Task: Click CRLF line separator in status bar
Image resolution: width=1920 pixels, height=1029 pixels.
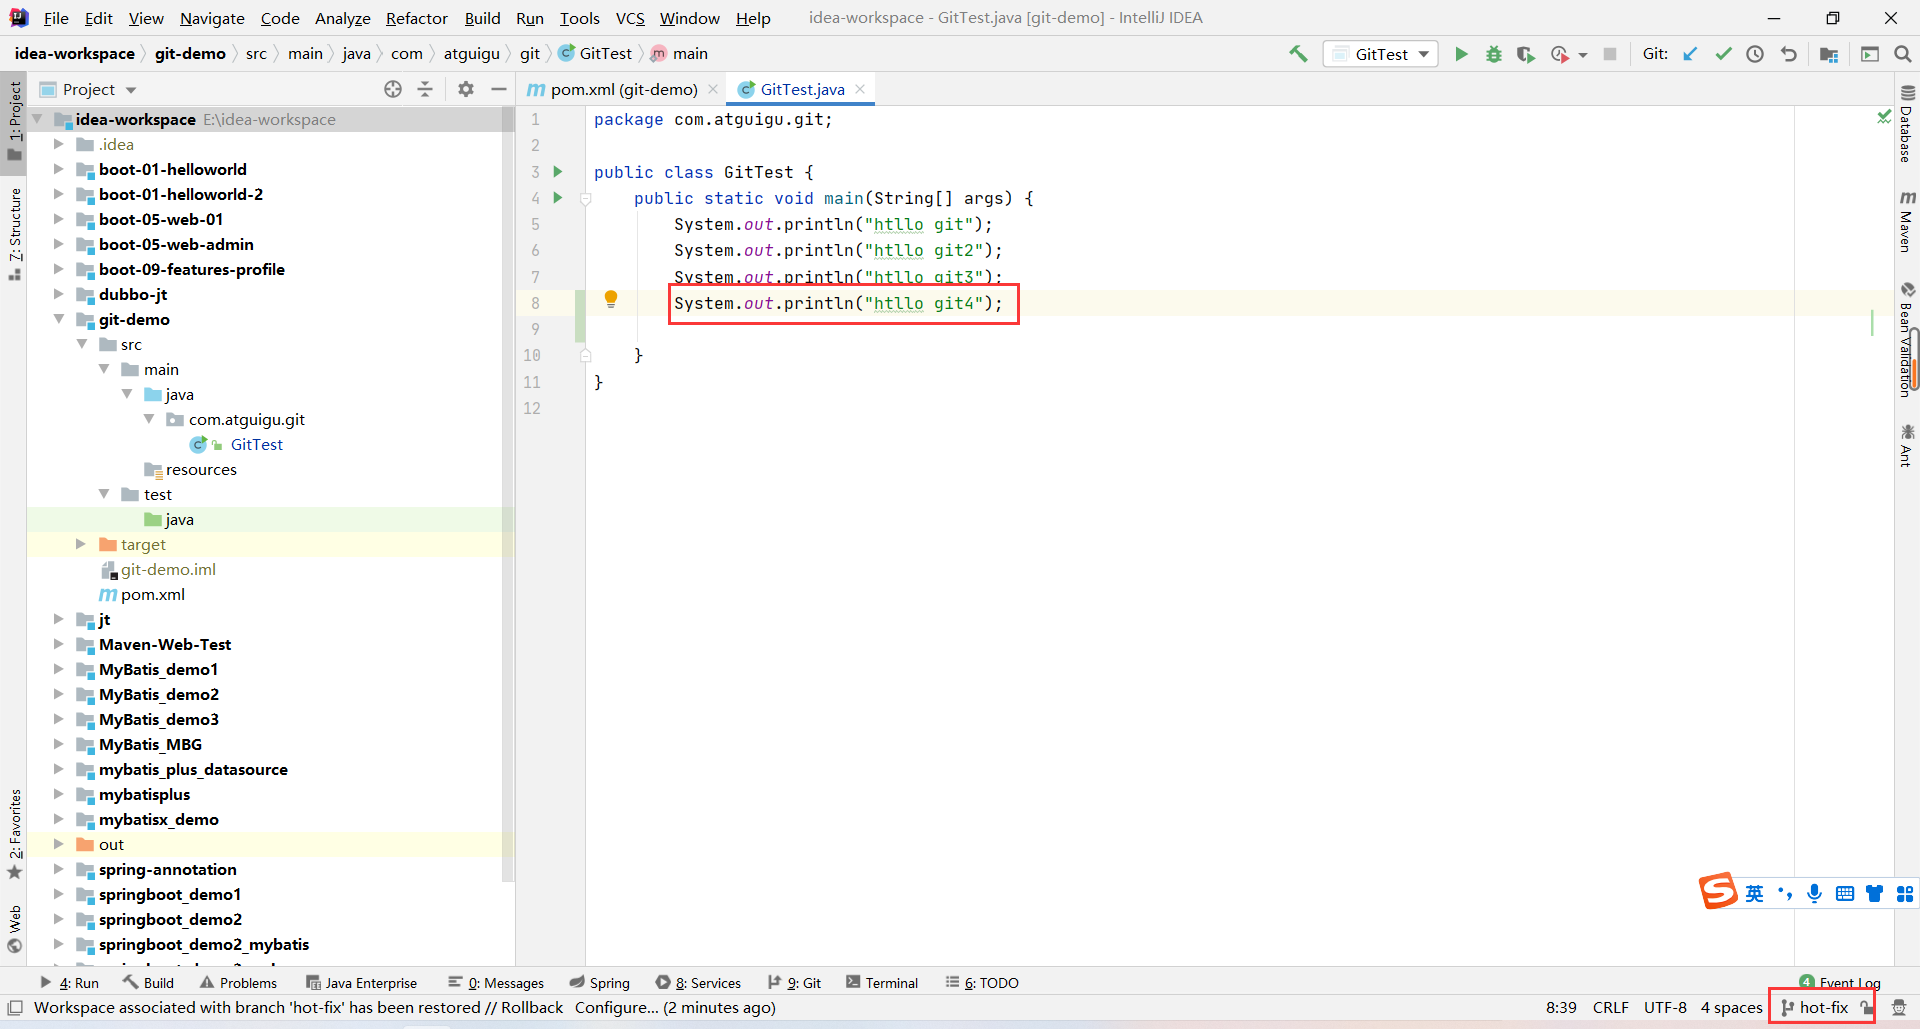Action: 1610,1007
